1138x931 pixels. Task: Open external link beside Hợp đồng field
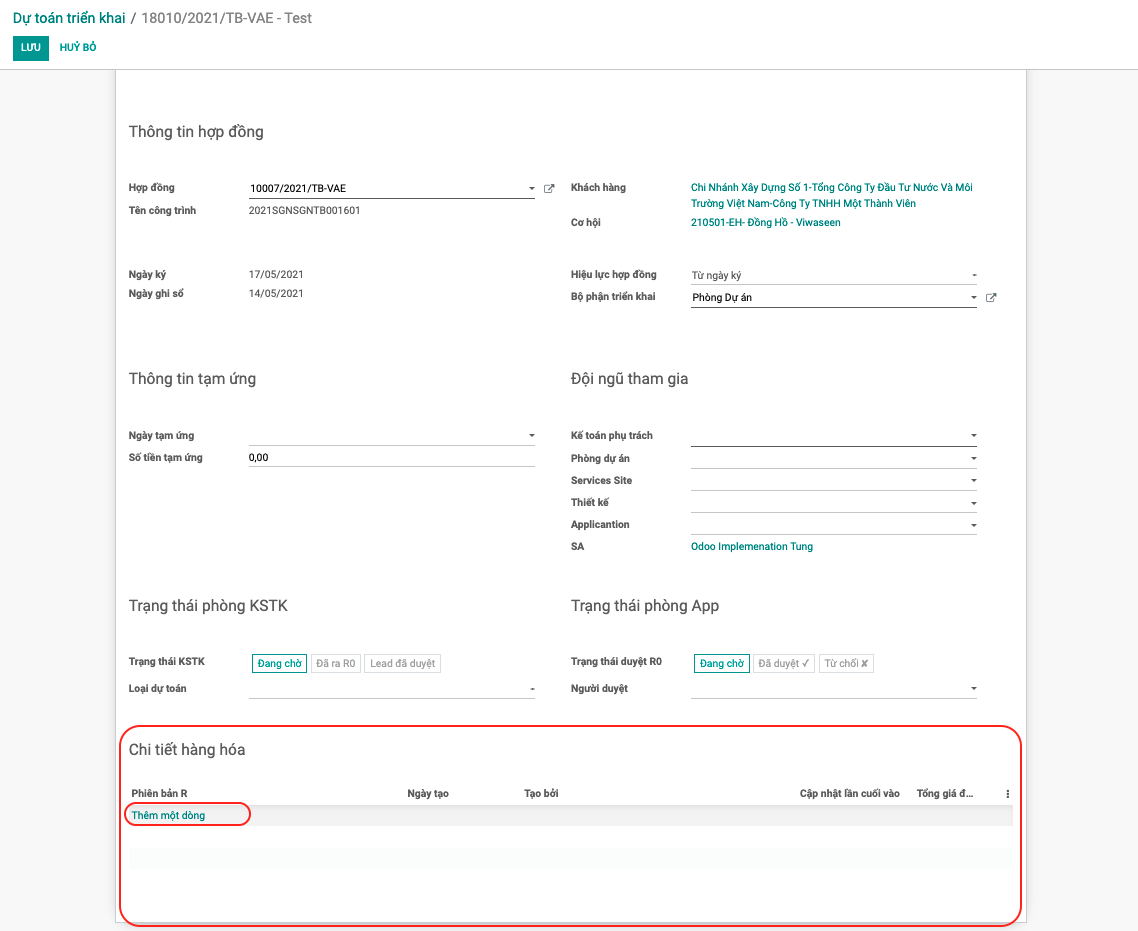point(549,188)
